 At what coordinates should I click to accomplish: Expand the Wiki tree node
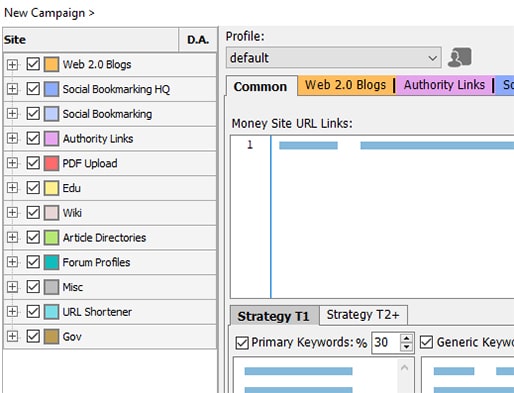[12, 212]
